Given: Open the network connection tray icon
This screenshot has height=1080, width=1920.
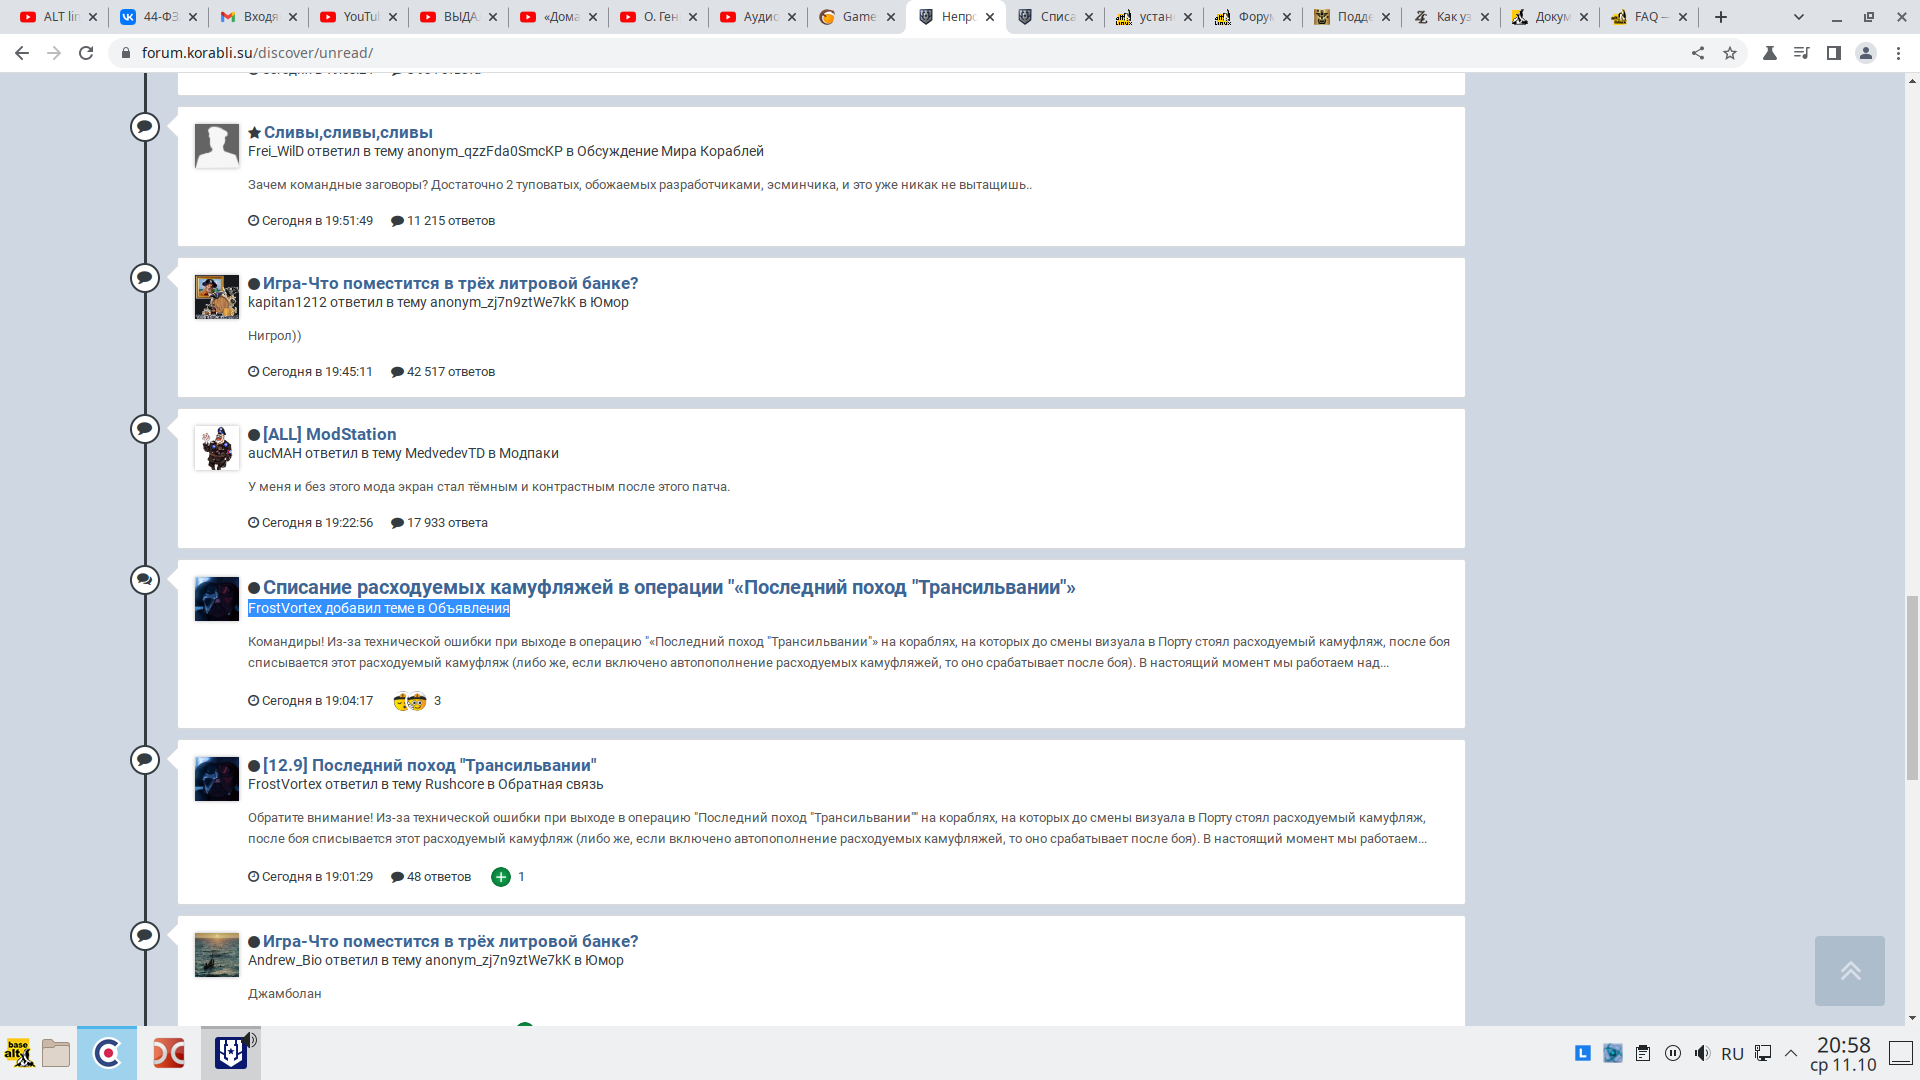Looking at the screenshot, I should (1763, 1053).
